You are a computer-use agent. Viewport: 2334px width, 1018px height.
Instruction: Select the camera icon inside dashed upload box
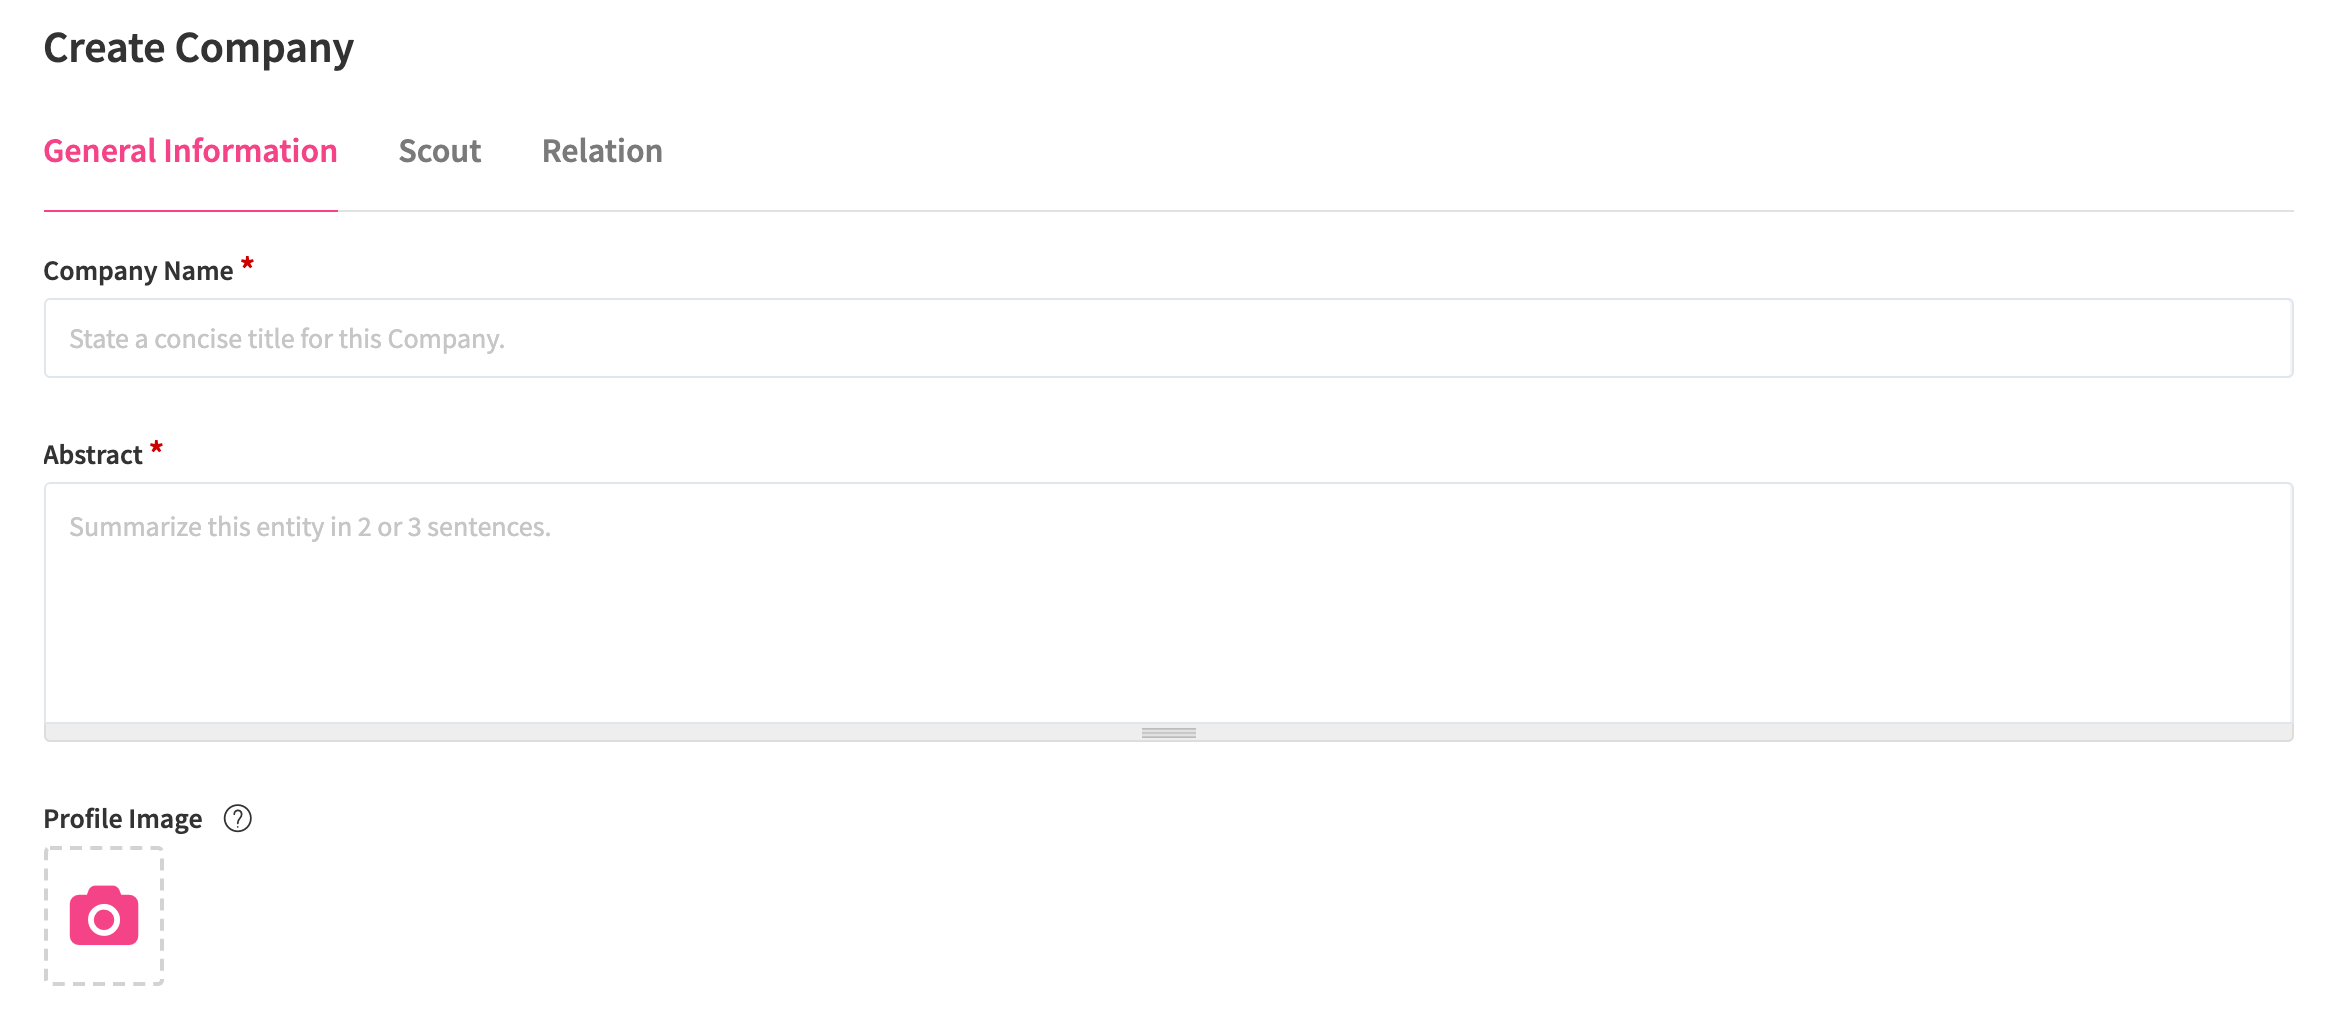[103, 915]
